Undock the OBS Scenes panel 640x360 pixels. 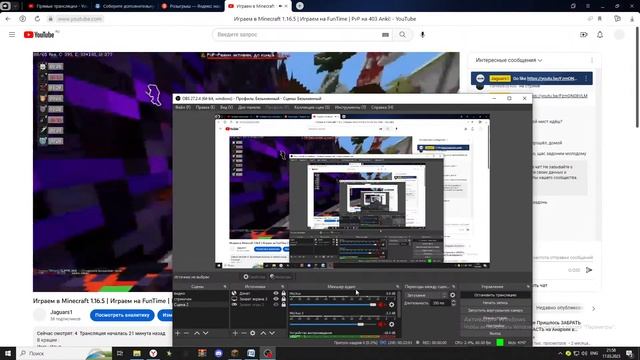point(225,287)
